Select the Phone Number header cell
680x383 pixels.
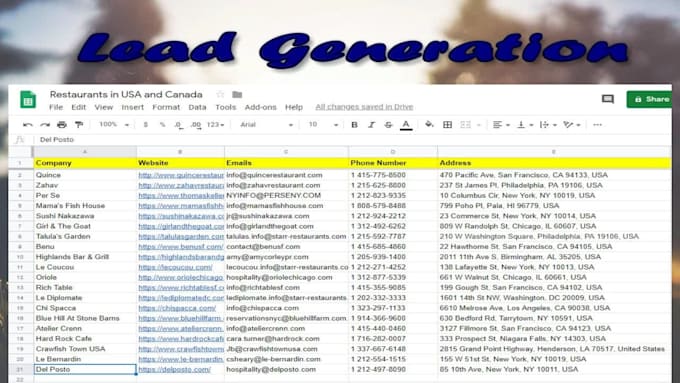pos(392,163)
